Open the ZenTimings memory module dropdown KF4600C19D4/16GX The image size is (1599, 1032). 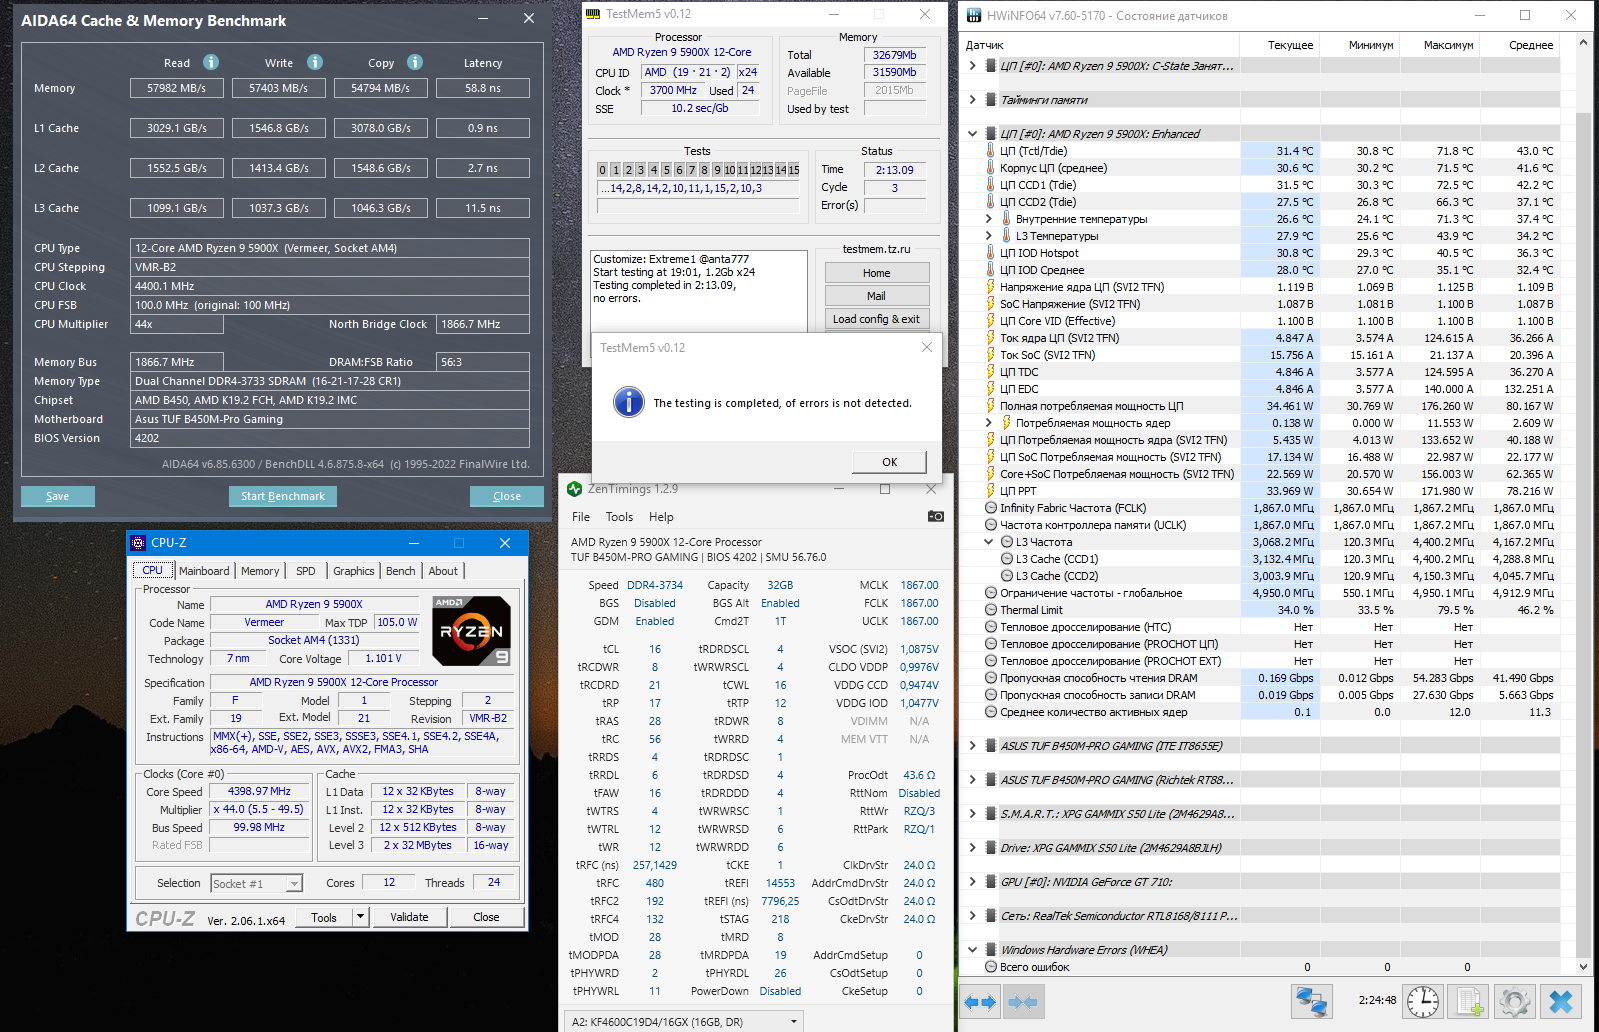tap(684, 1022)
